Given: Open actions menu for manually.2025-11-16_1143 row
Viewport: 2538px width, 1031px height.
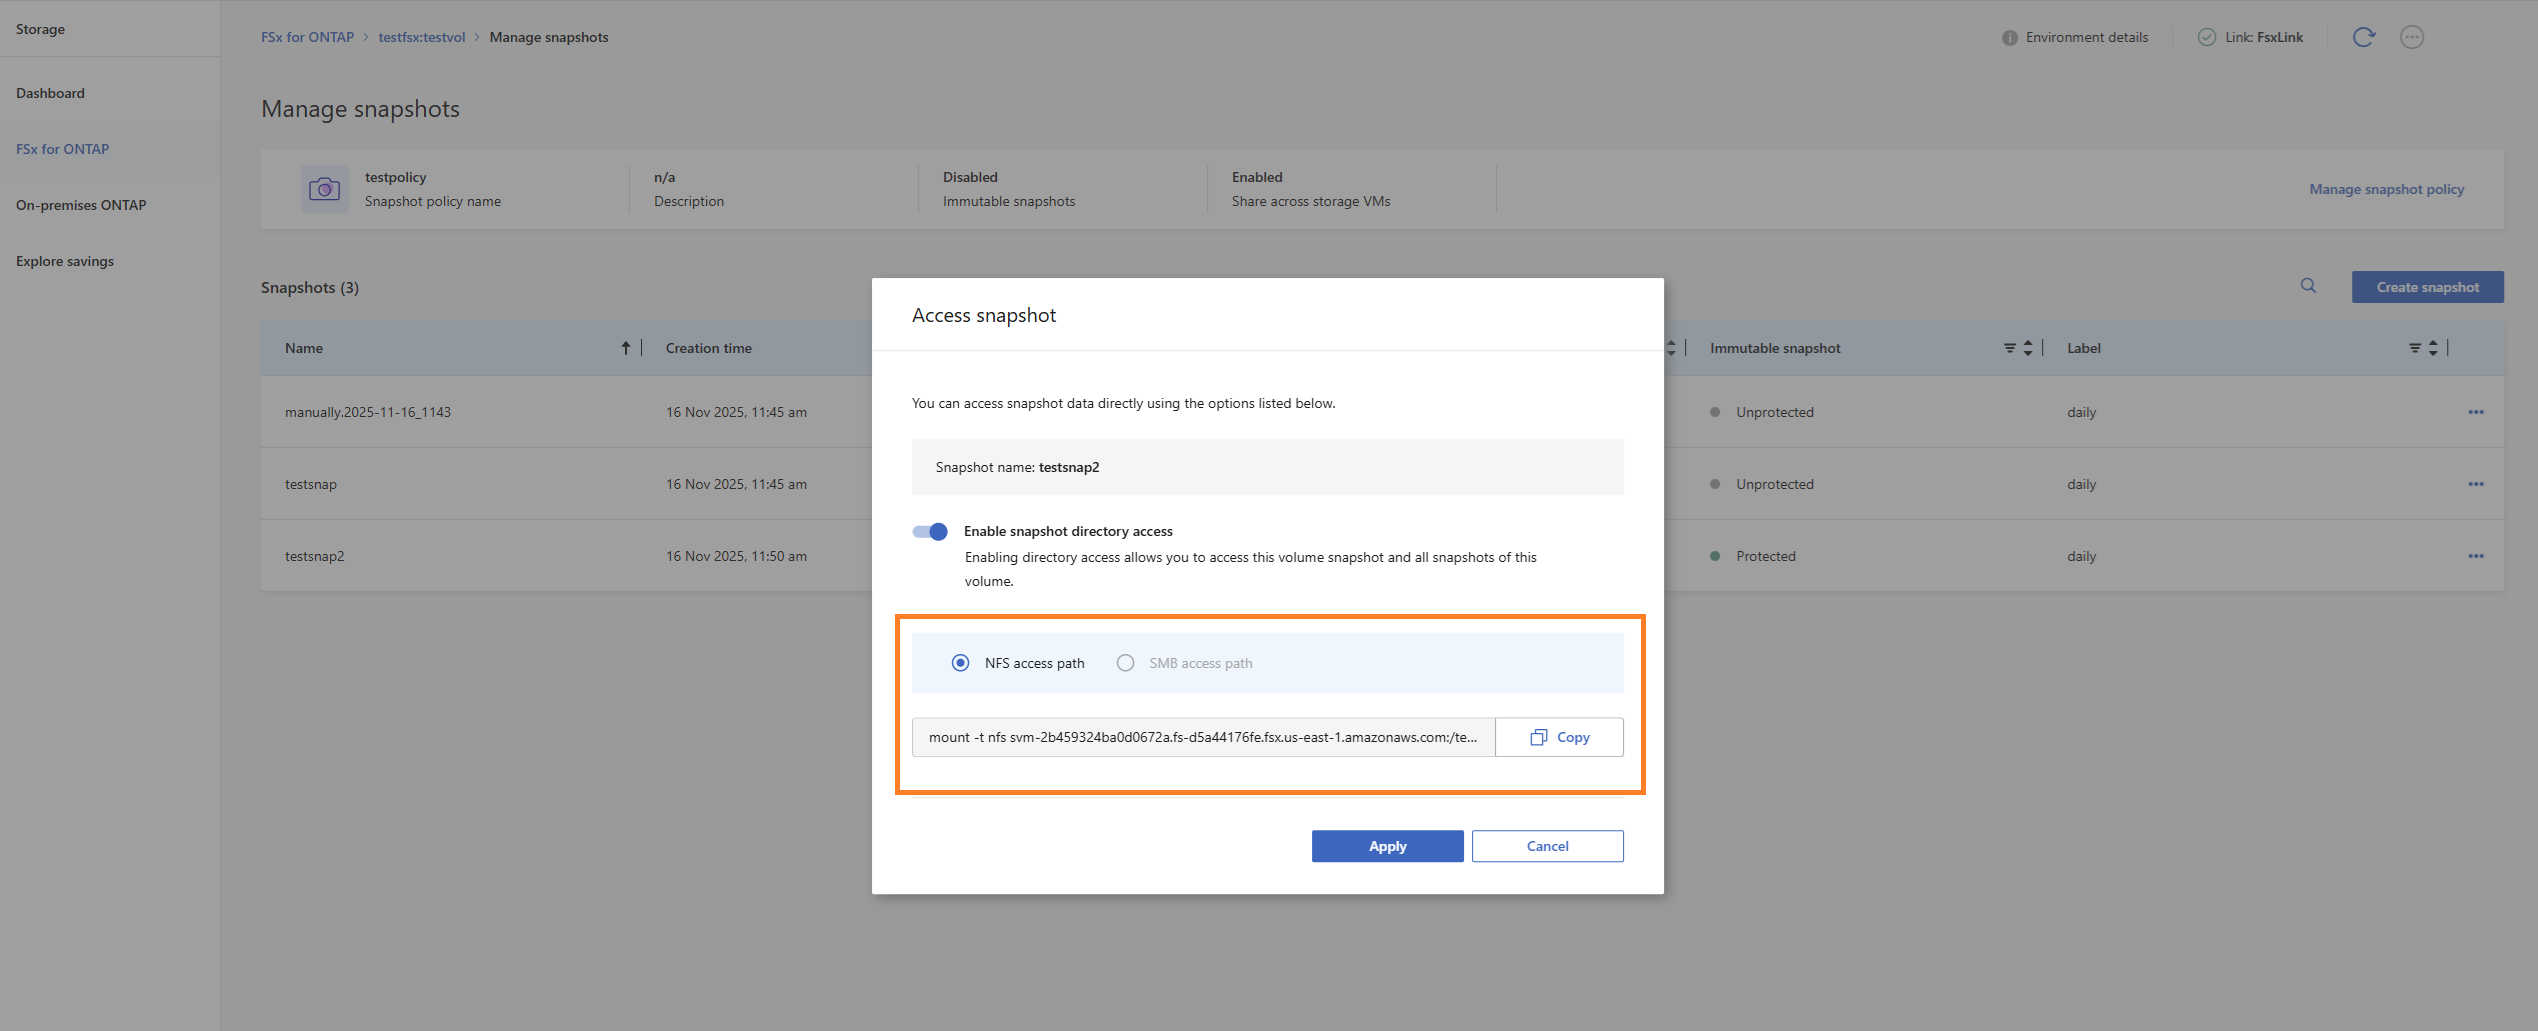Looking at the screenshot, I should coord(2476,412).
